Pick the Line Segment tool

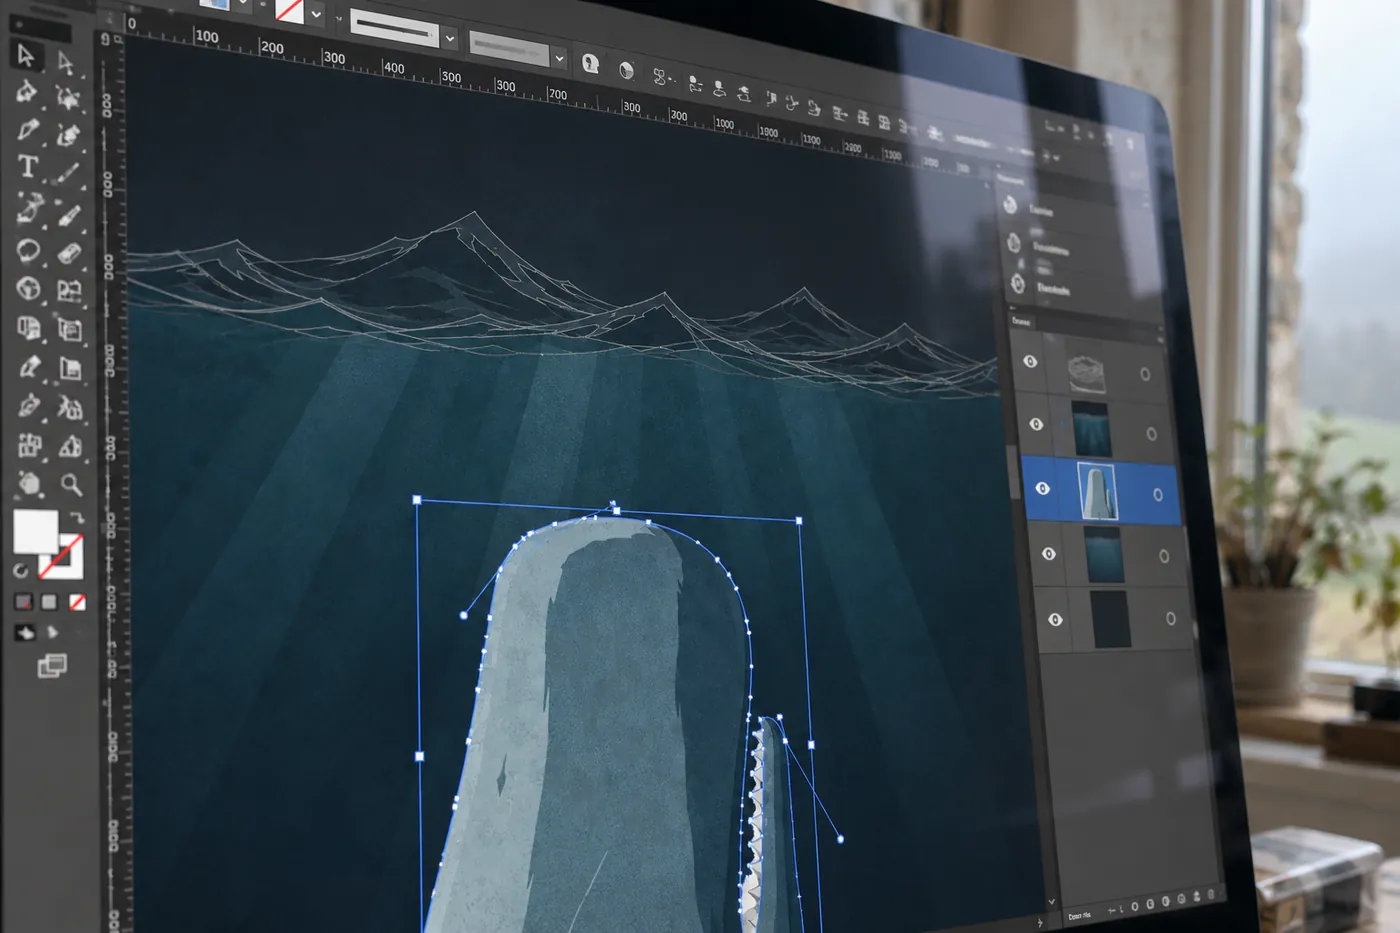(x=67, y=174)
